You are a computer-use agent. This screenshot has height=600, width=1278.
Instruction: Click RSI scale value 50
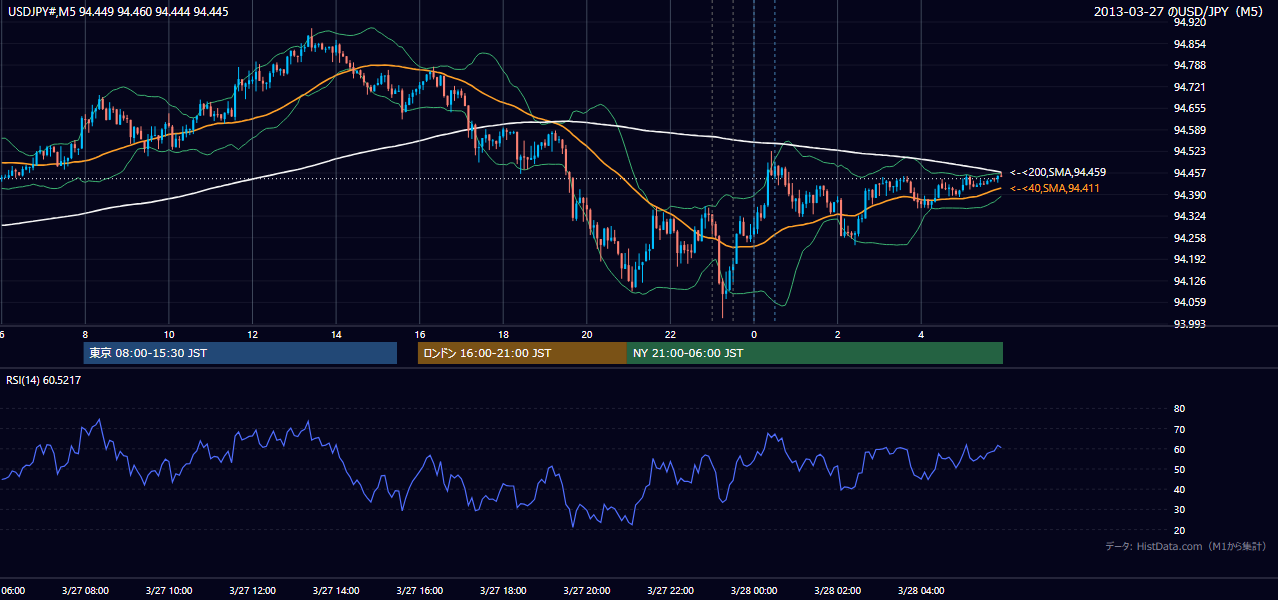[x=1179, y=469]
